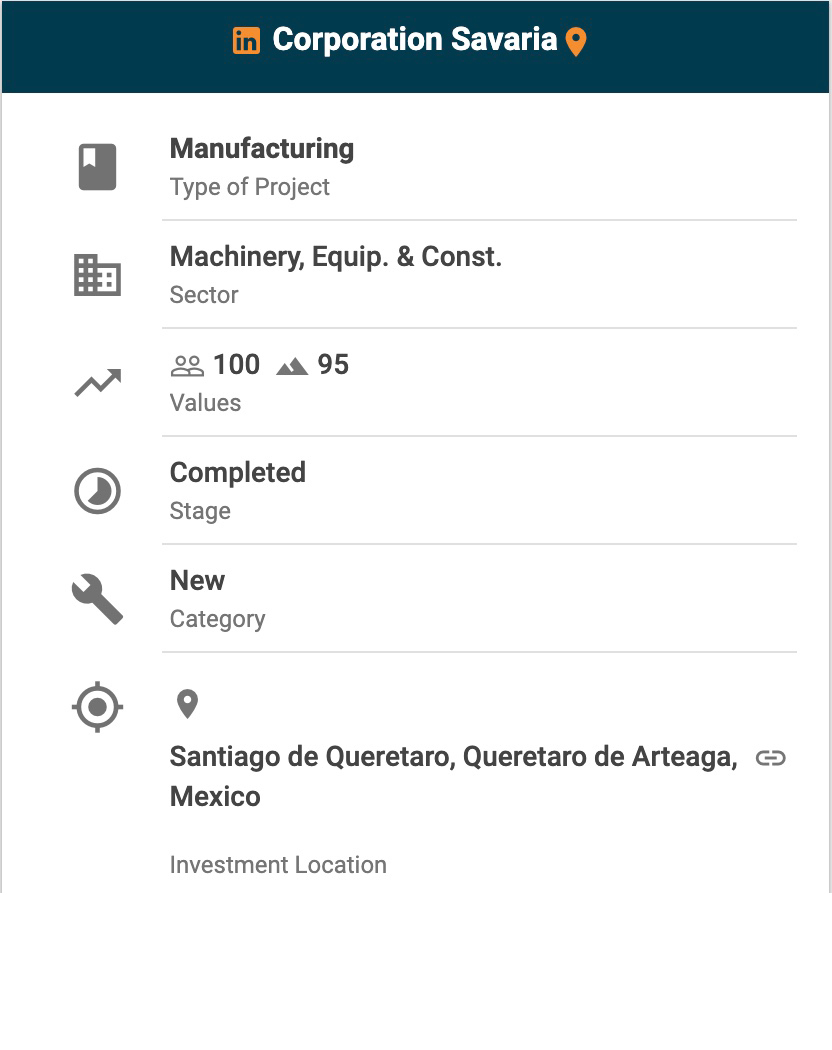Image resolution: width=832 pixels, height=1050 pixels.
Task: Click the Completed stage value
Action: tap(238, 473)
